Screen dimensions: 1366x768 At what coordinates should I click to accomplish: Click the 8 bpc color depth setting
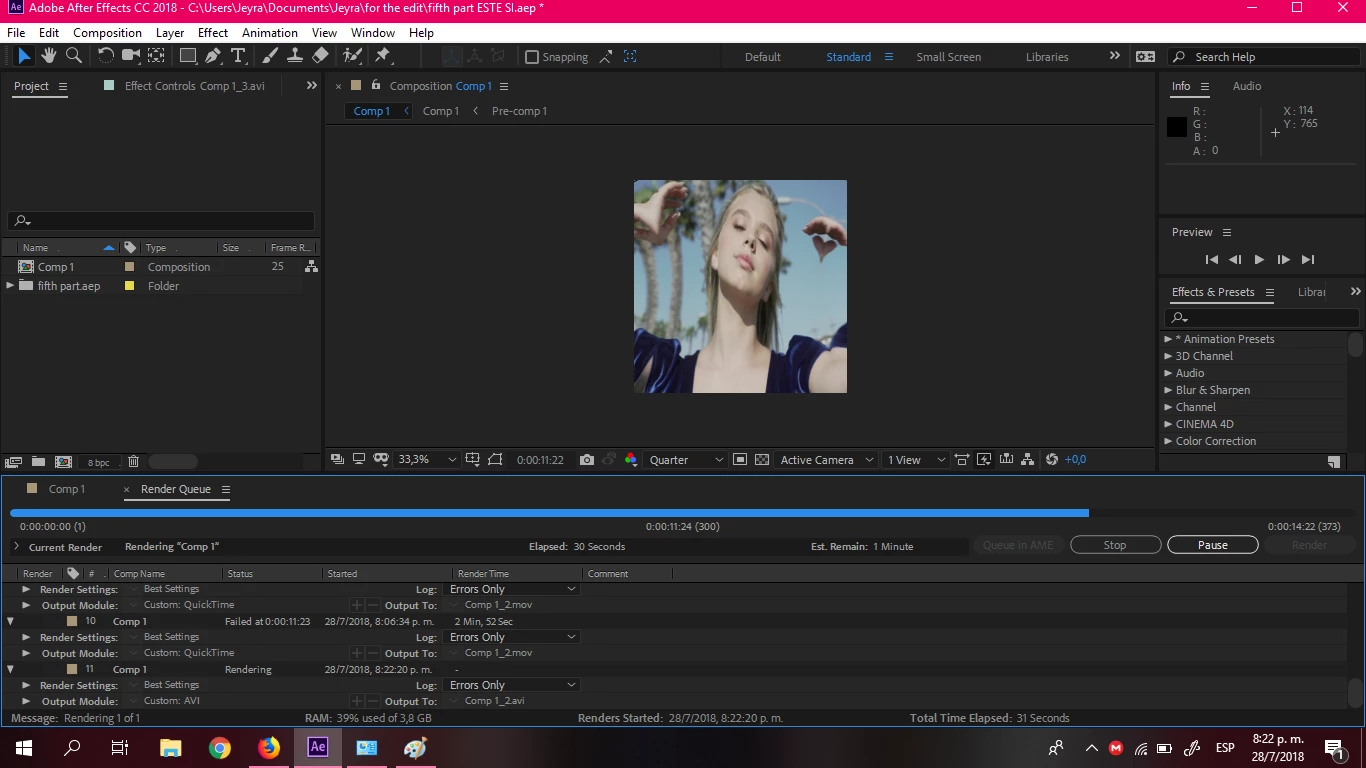pyautogui.click(x=99, y=463)
